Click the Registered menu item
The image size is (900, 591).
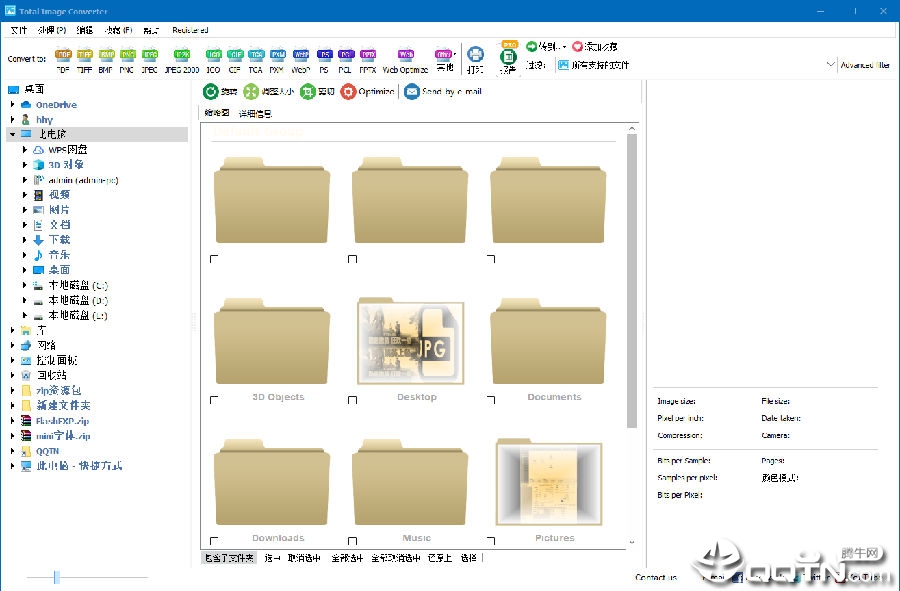190,30
